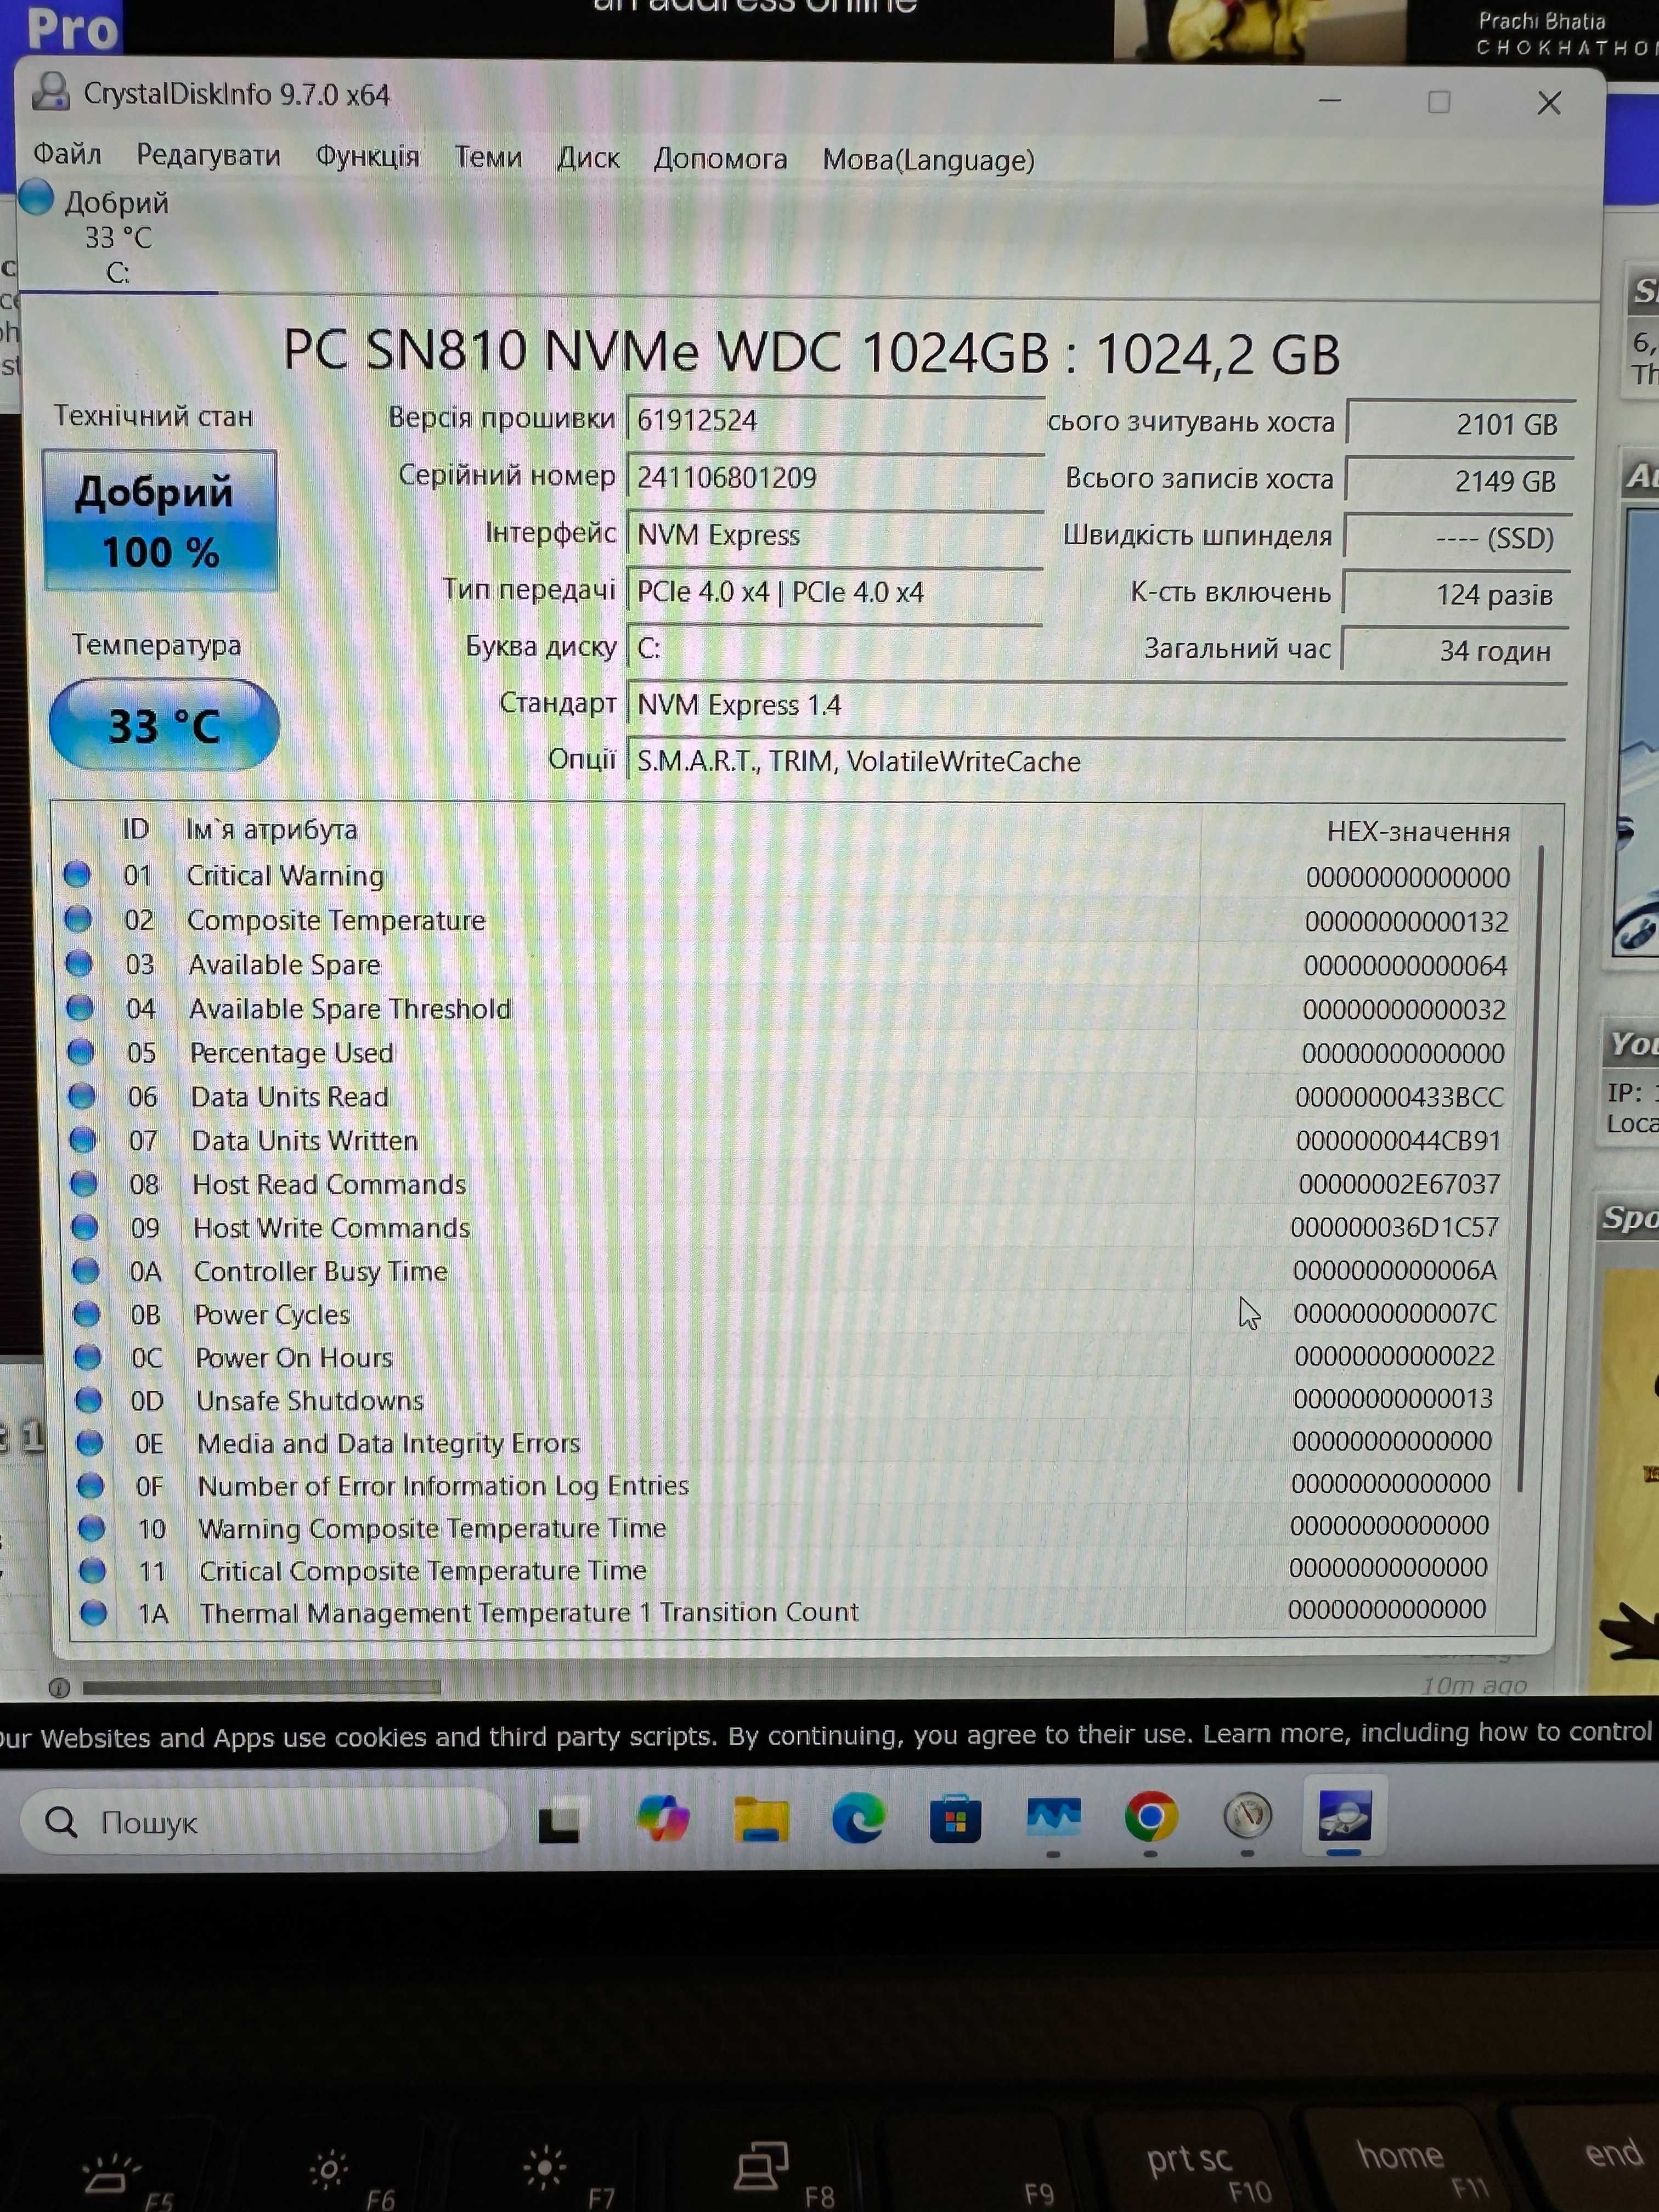Open Google Chrome from the taskbar
This screenshot has width=1659, height=2212.
1151,1816
